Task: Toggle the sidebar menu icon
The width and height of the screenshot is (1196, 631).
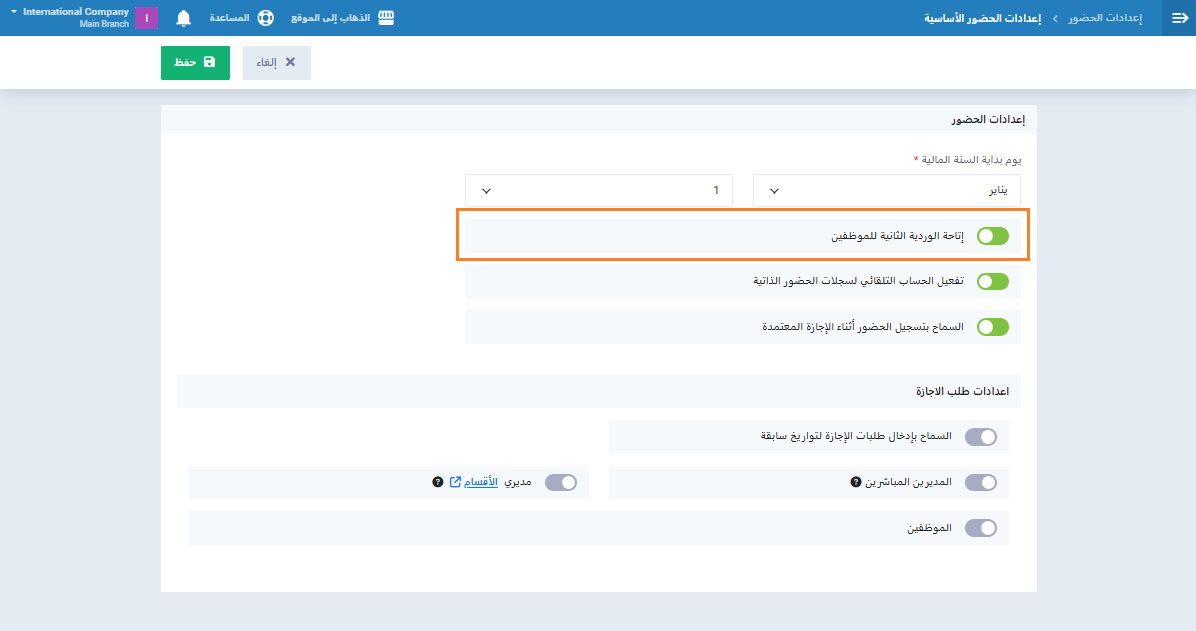Action: (1179, 18)
